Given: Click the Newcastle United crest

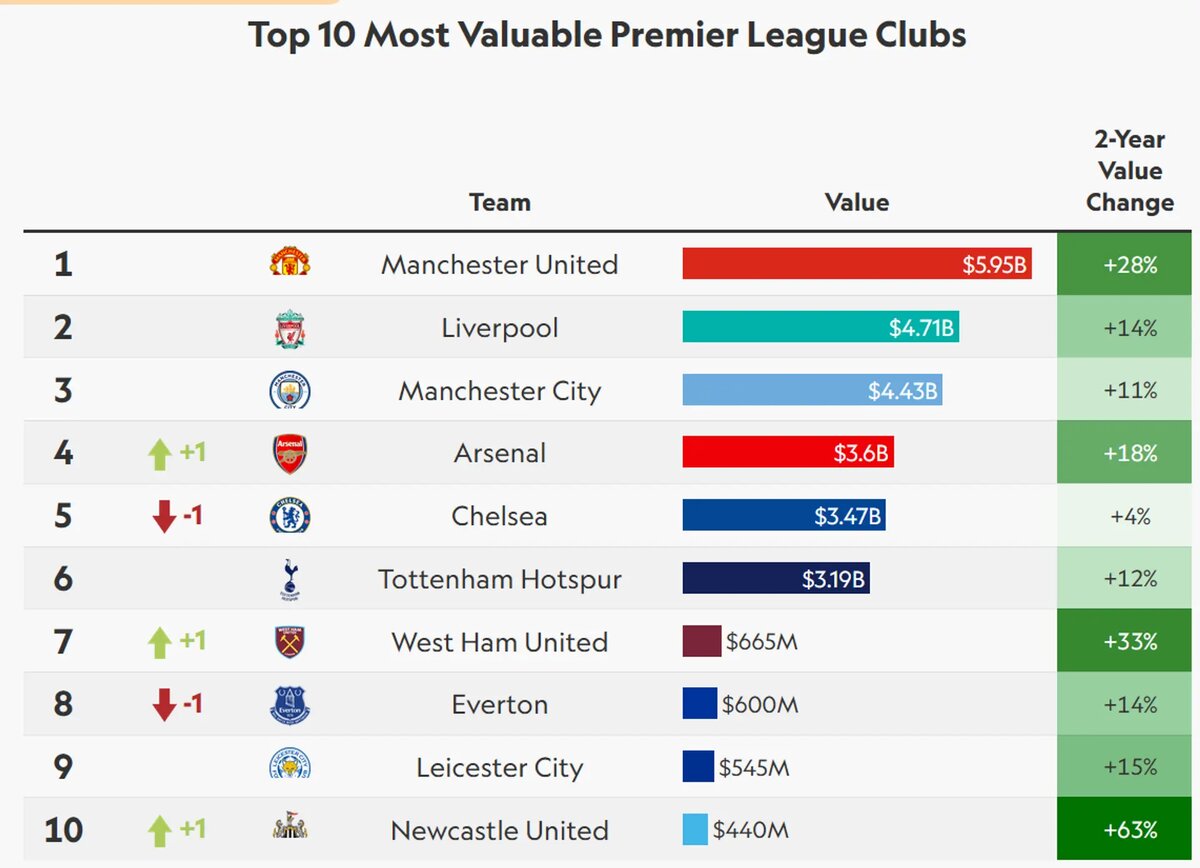Looking at the screenshot, I should [x=290, y=828].
